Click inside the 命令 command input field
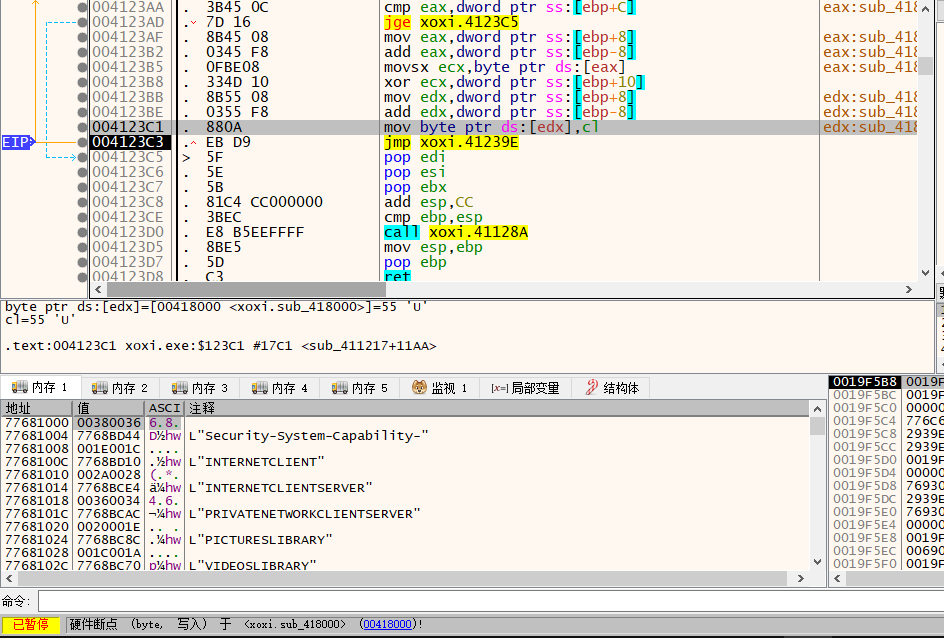This screenshot has height=638, width=944. 400,602
